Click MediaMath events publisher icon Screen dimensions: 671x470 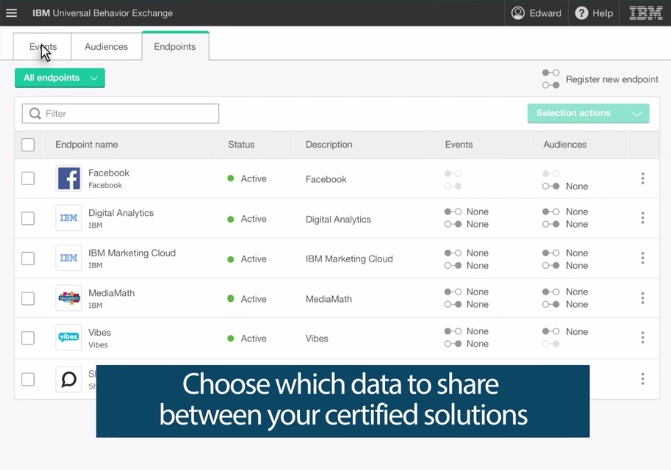click(453, 292)
